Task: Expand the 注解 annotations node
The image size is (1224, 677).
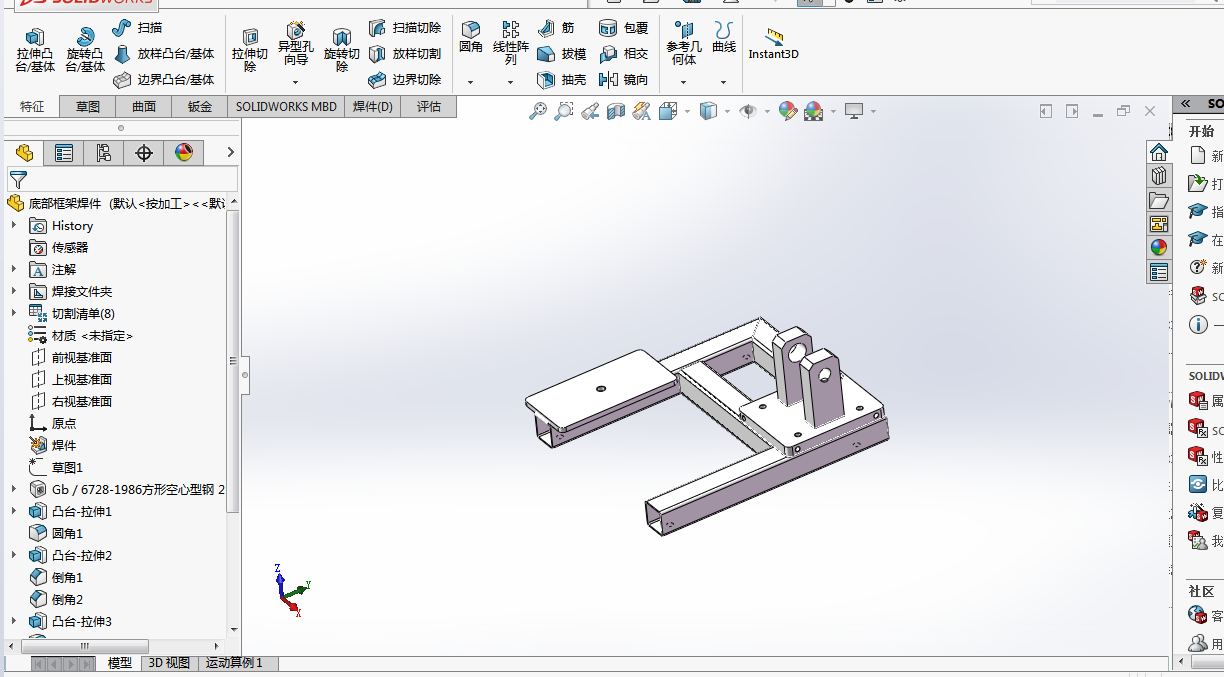Action: pos(14,270)
